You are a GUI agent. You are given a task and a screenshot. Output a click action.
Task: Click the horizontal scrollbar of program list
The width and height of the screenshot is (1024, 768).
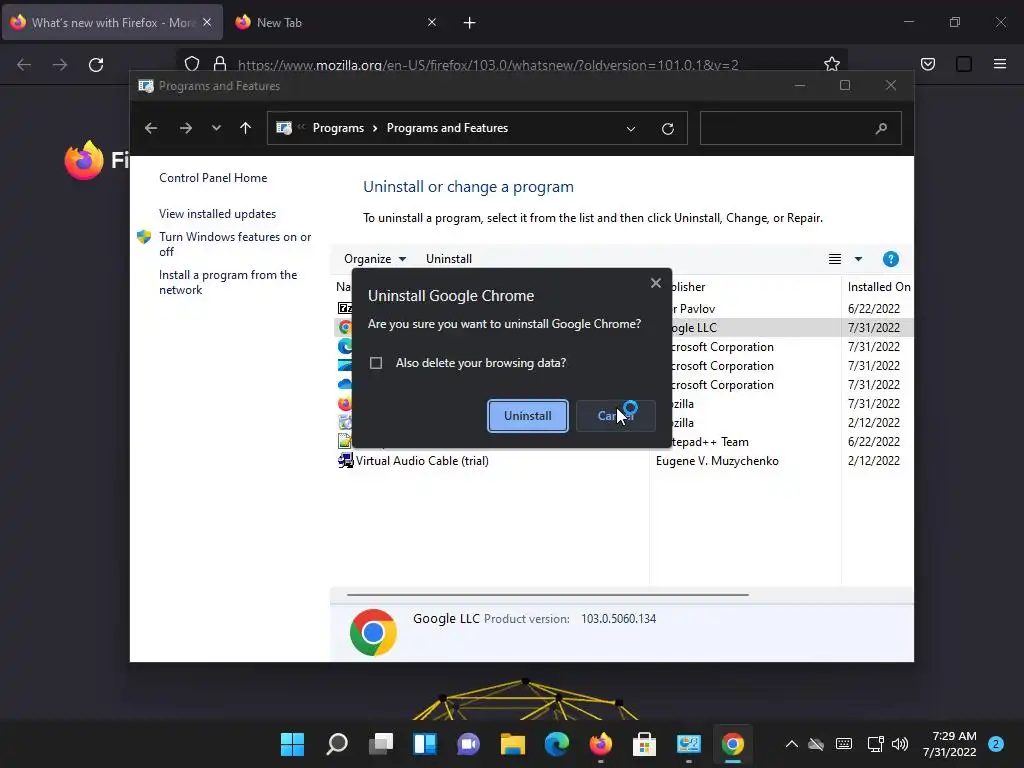(x=547, y=595)
